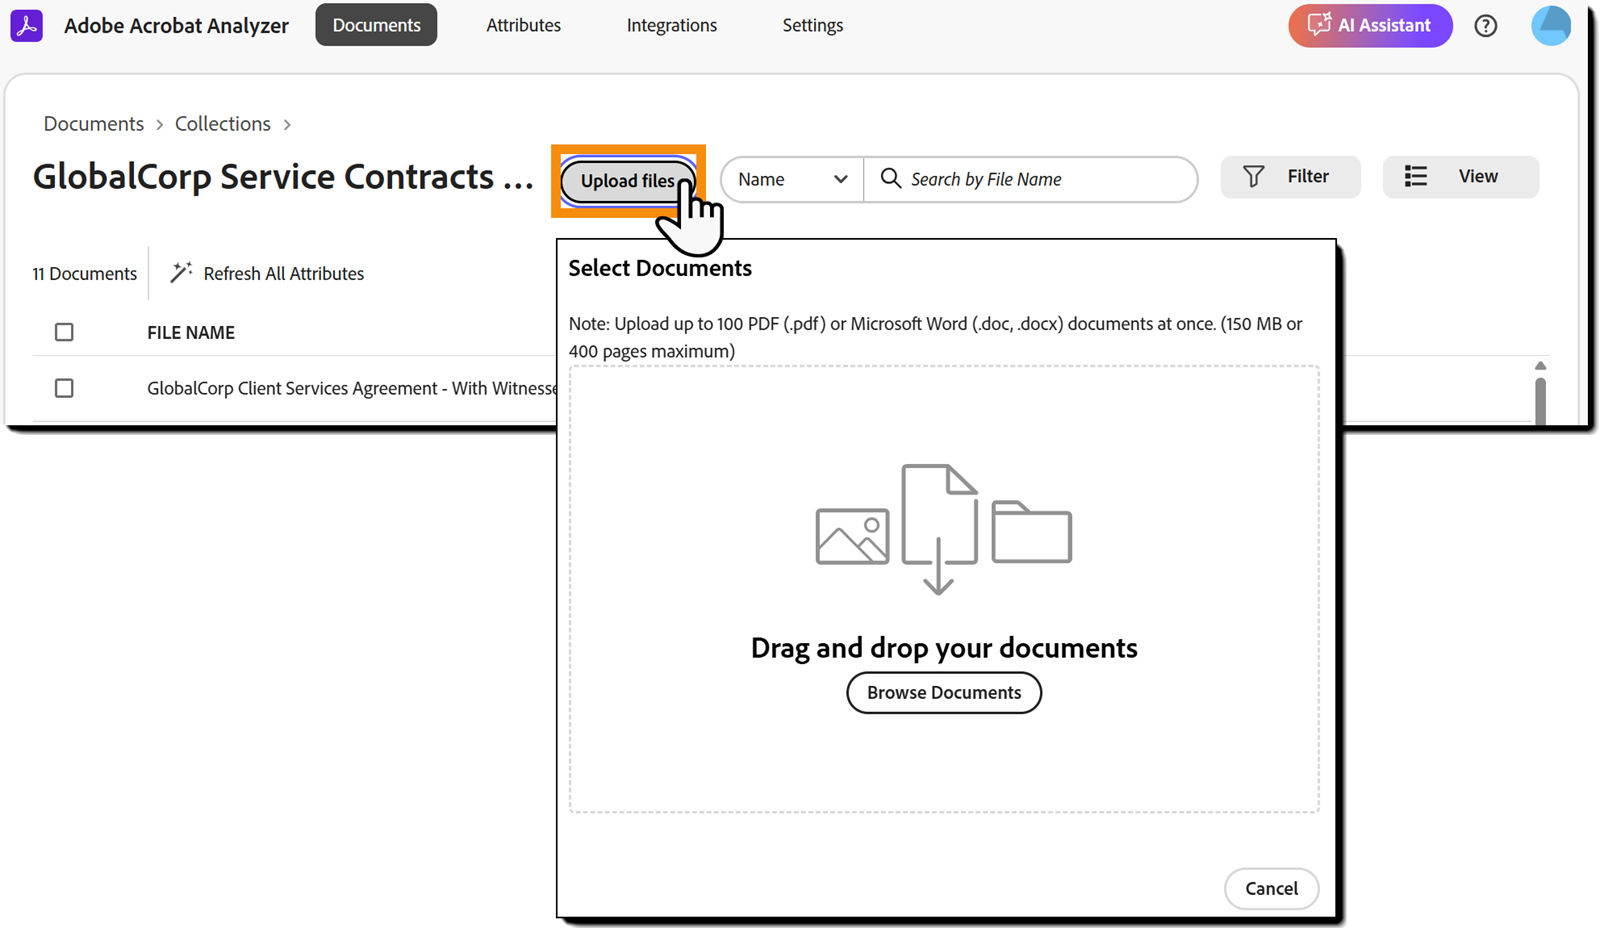Expand the chevron after Collections breadcrumb

[x=287, y=123]
